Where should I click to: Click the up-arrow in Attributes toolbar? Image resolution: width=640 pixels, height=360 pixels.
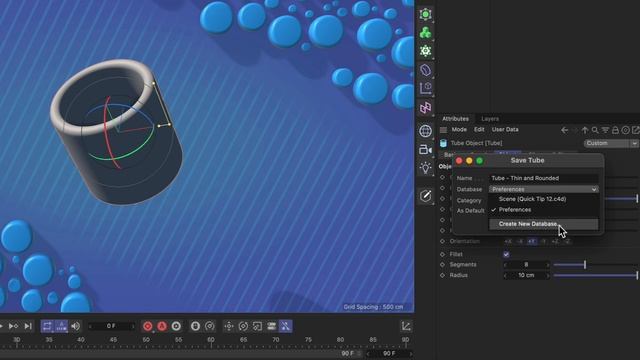585,130
